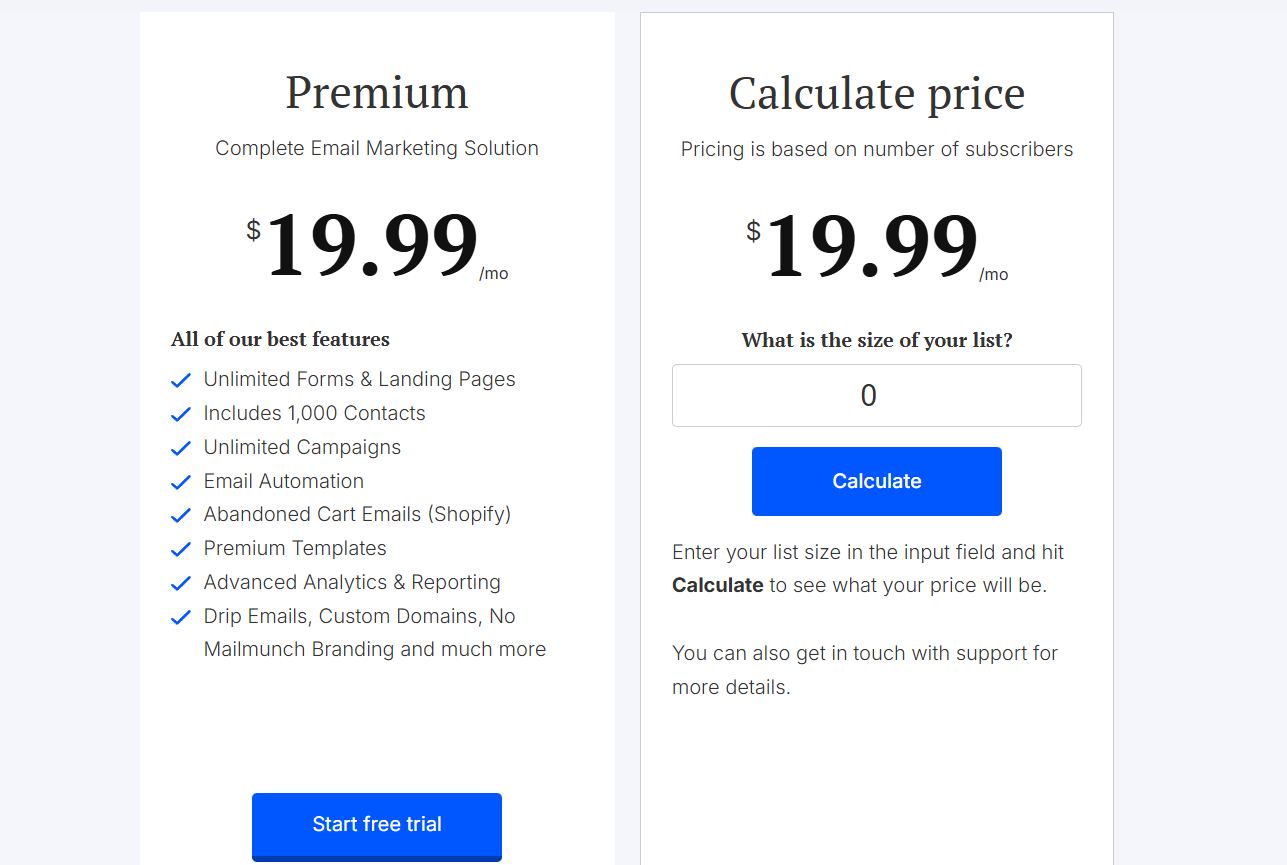Click the checkmark beside Includes 1,000 Contacts
The width and height of the screenshot is (1287, 865).
point(181,414)
